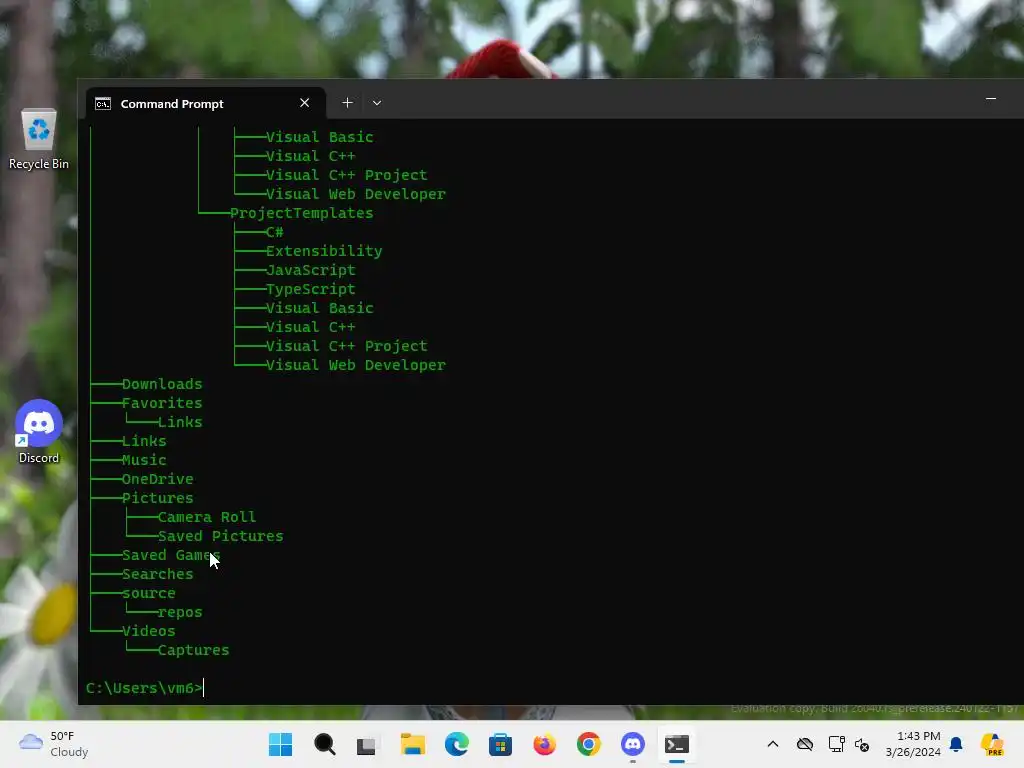This screenshot has width=1024, height=768.
Task: Launch File Explorer from taskbar
Action: coord(413,744)
